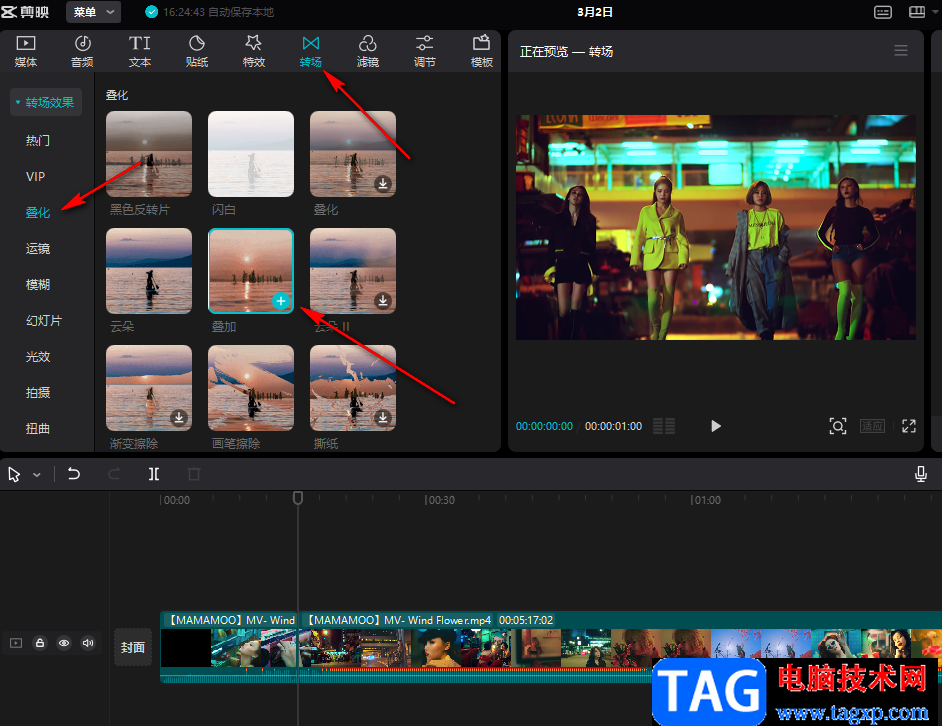Open the 调节 adjustment panel
This screenshot has width=942, height=726.
pos(424,51)
